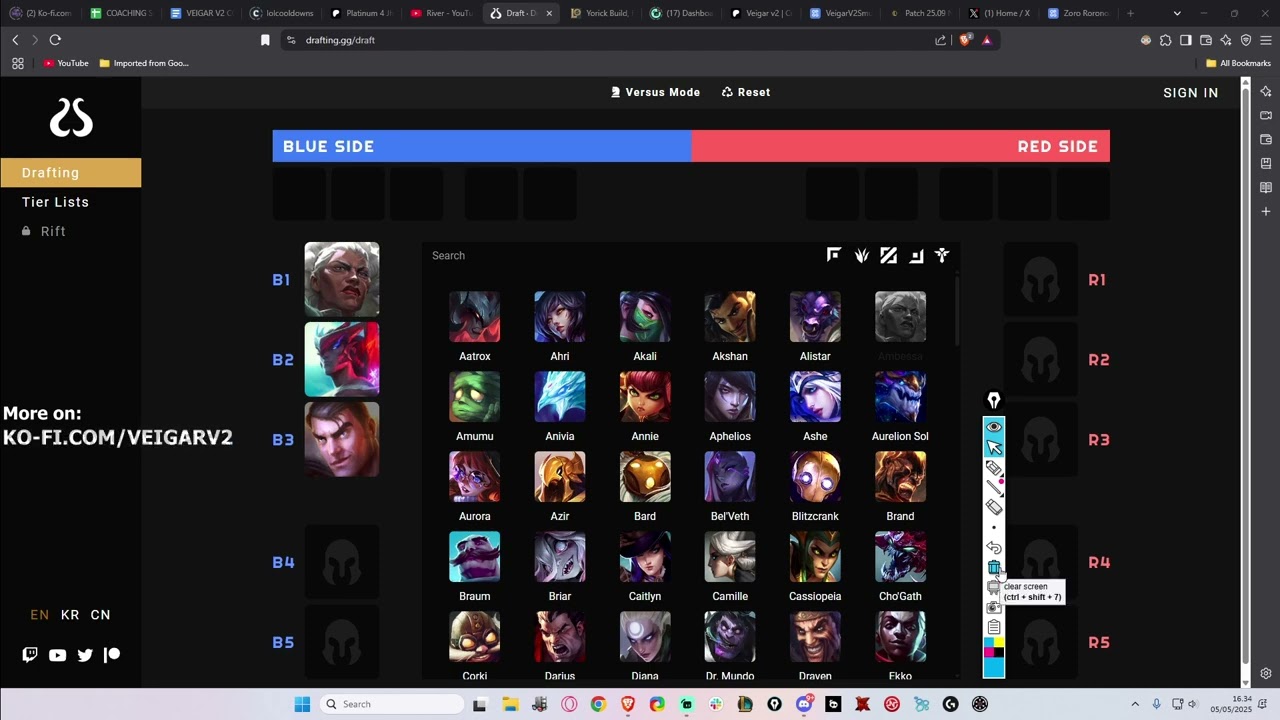Open the Brave Shields icon in address bar
The width and height of the screenshot is (1280, 720).
pos(965,40)
